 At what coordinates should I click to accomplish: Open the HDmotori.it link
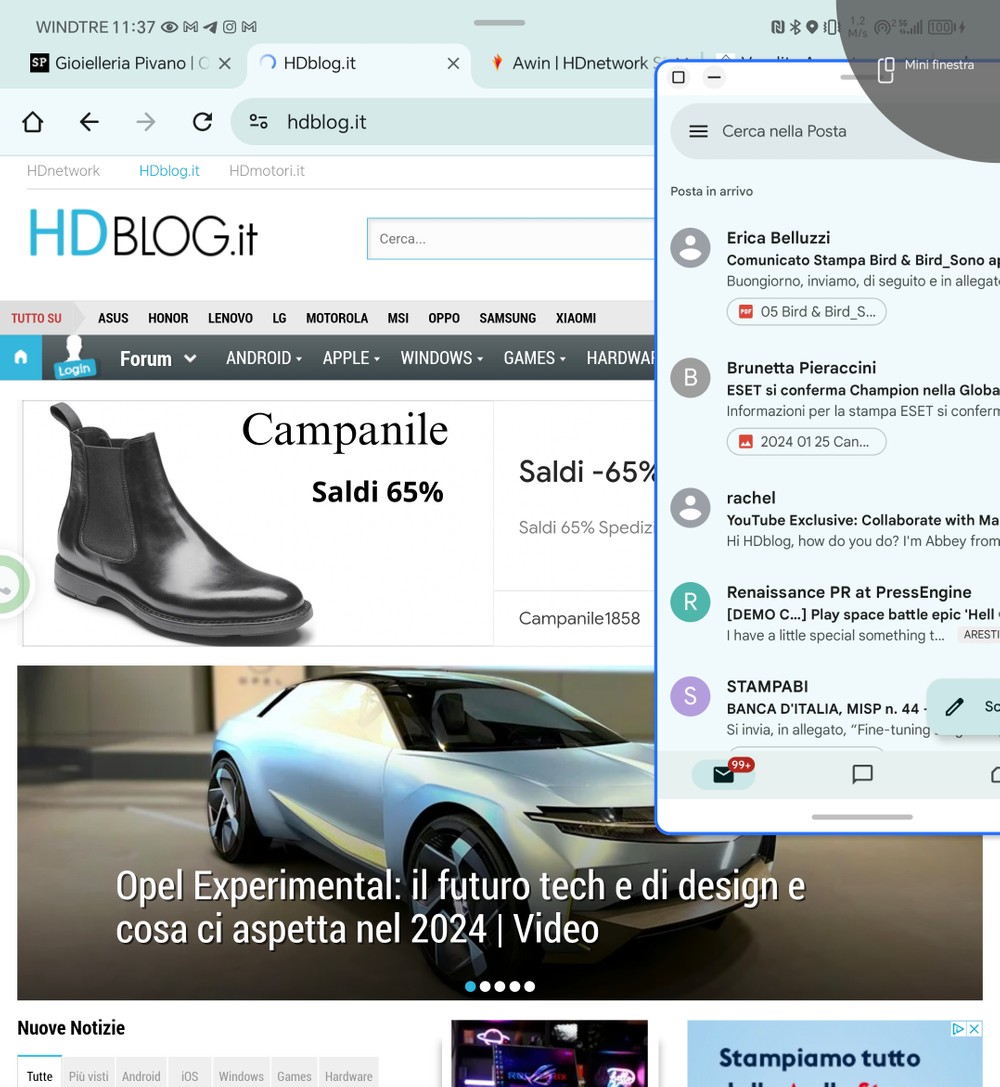[267, 171]
